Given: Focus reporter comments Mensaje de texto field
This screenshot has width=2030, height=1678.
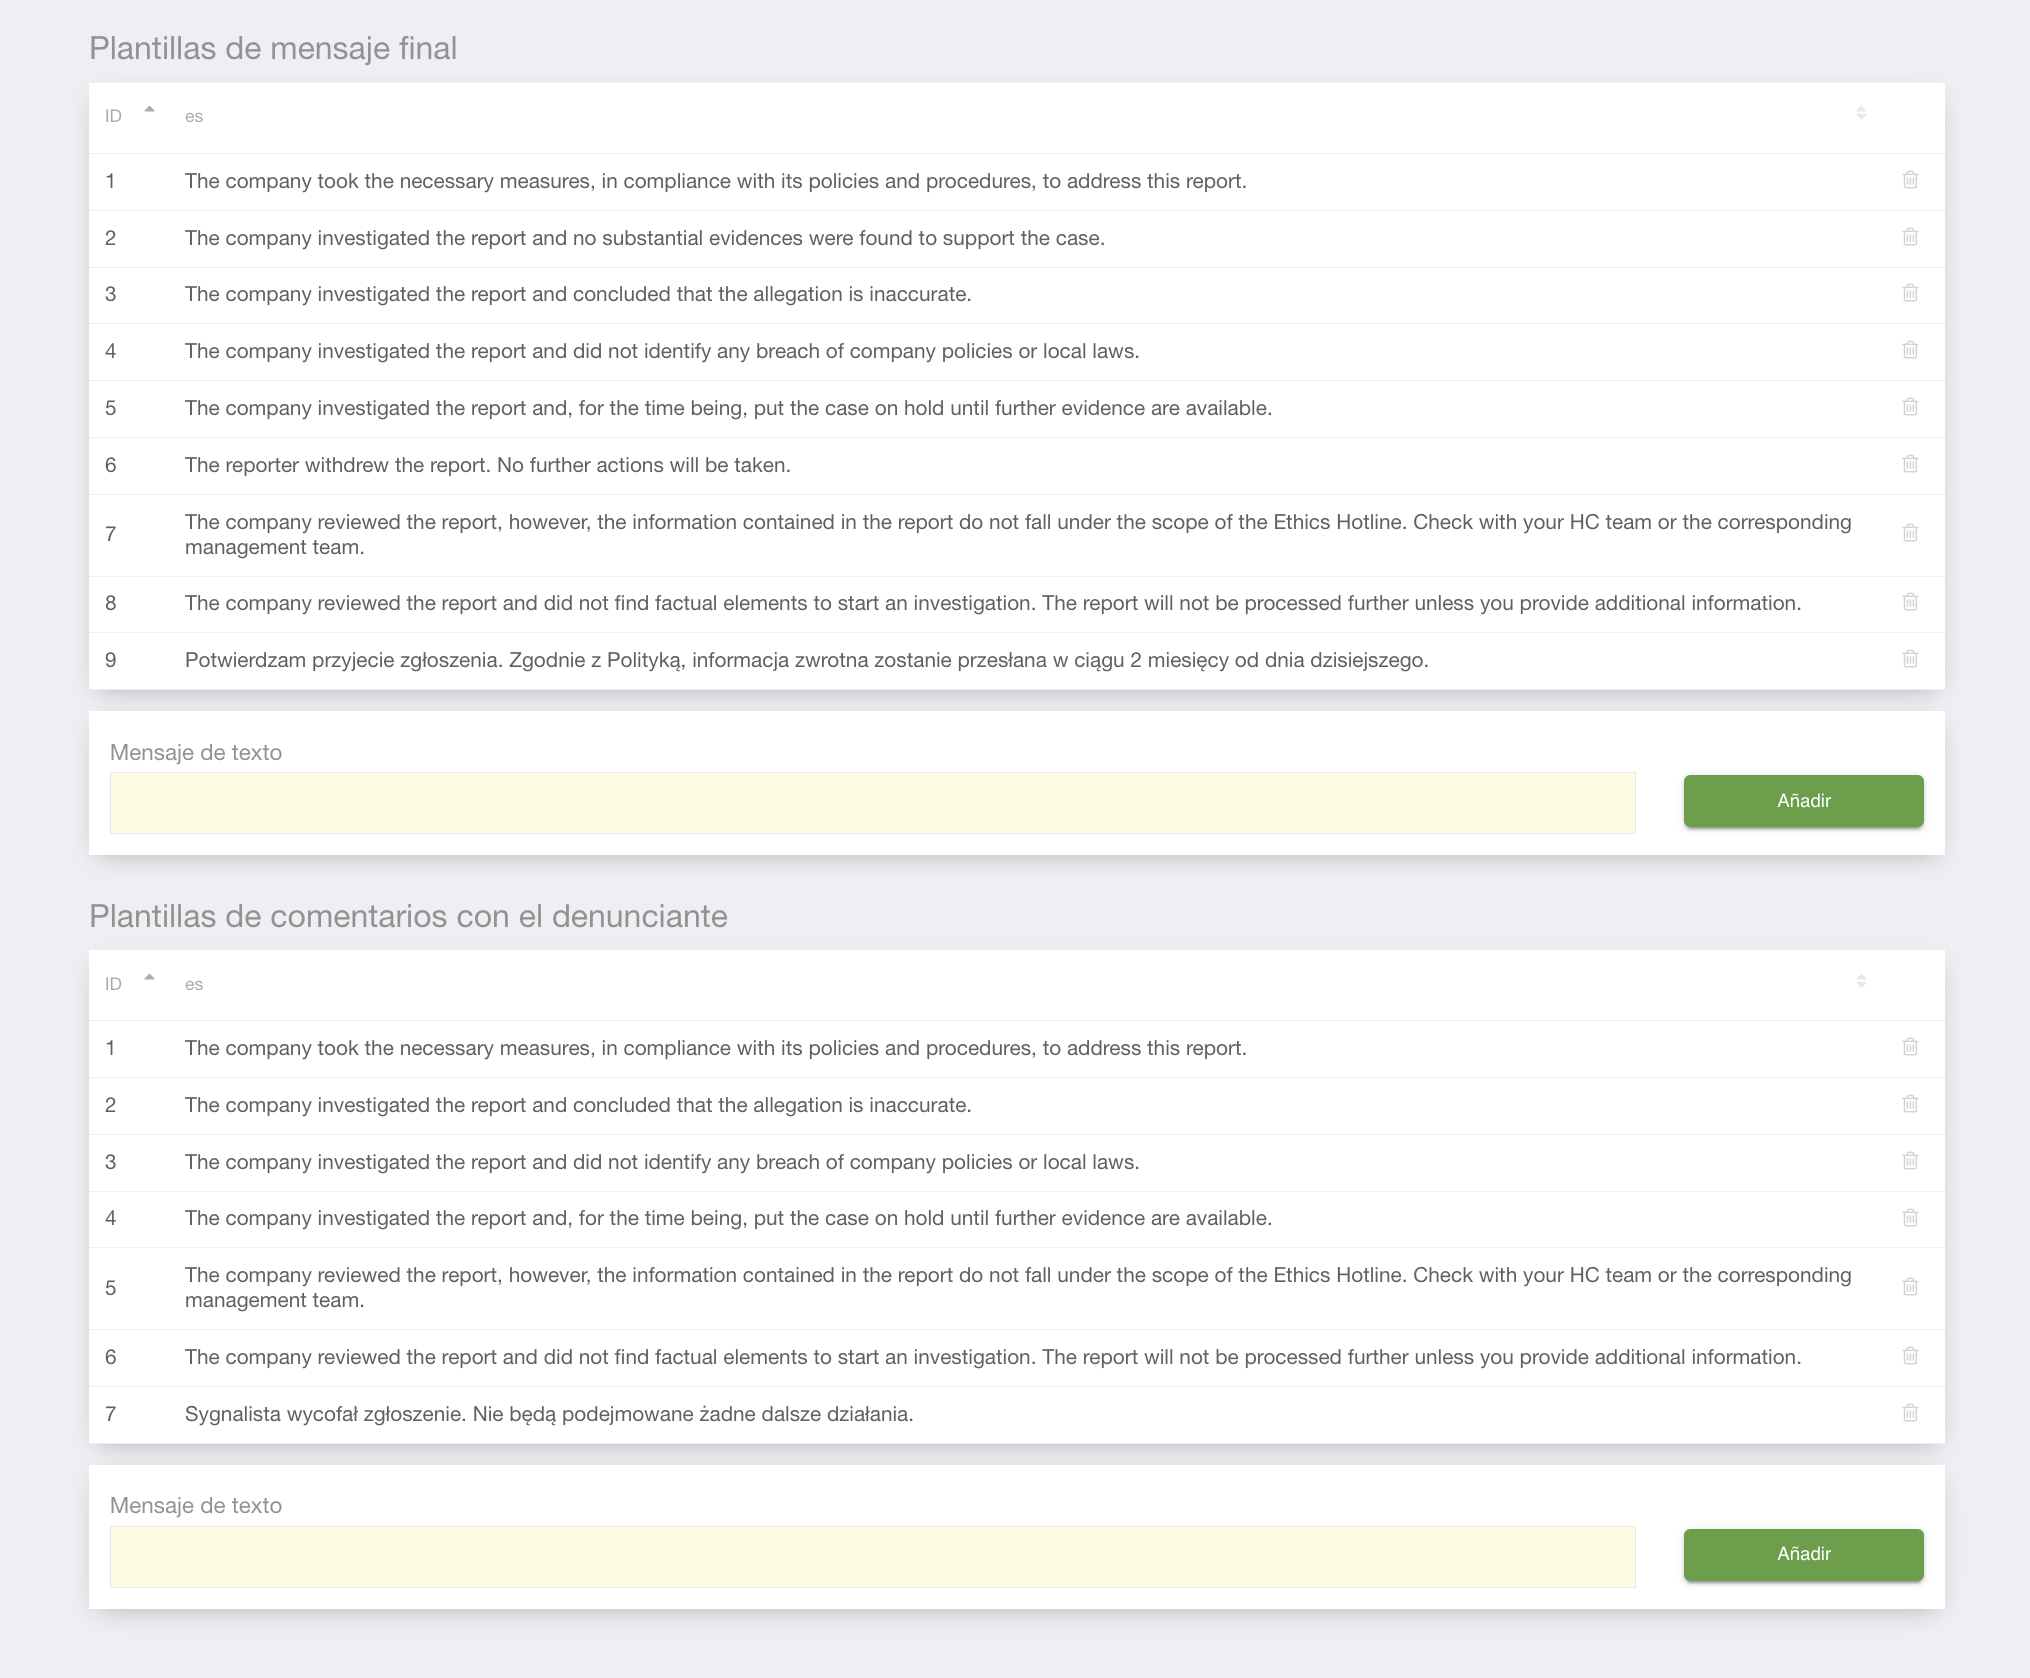Looking at the screenshot, I should coord(872,1556).
